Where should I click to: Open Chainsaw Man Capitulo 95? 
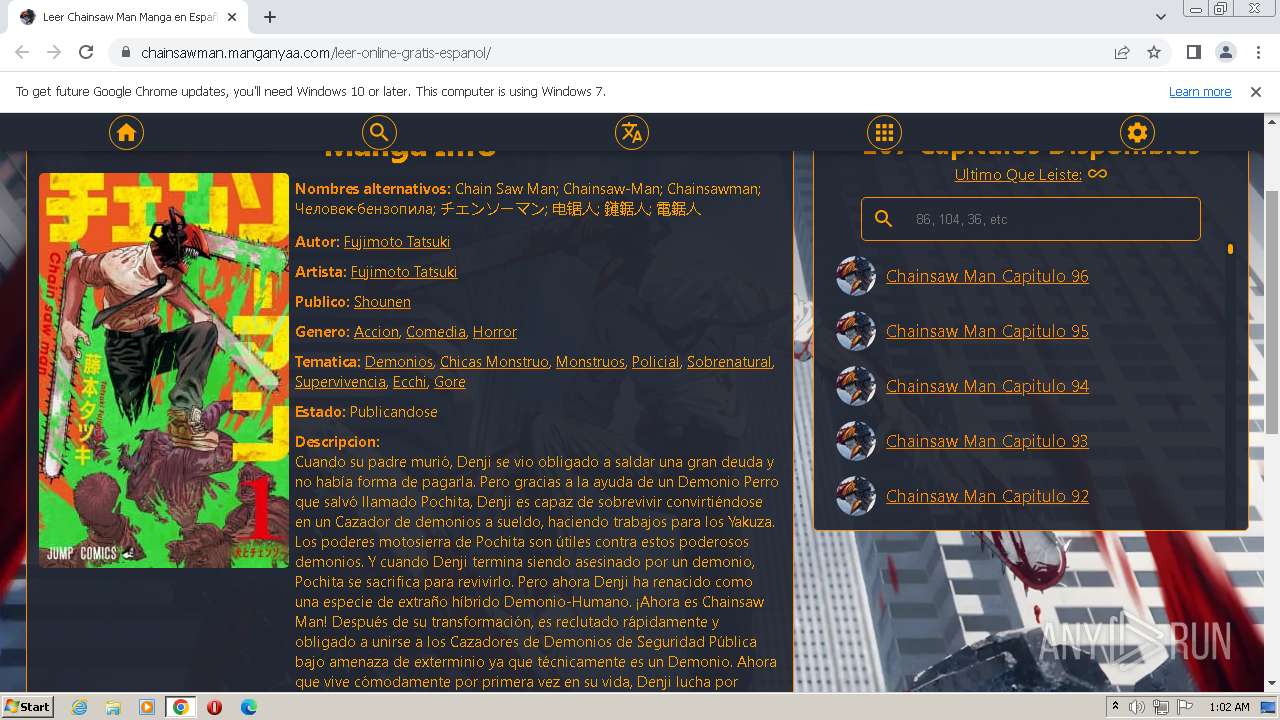click(987, 331)
